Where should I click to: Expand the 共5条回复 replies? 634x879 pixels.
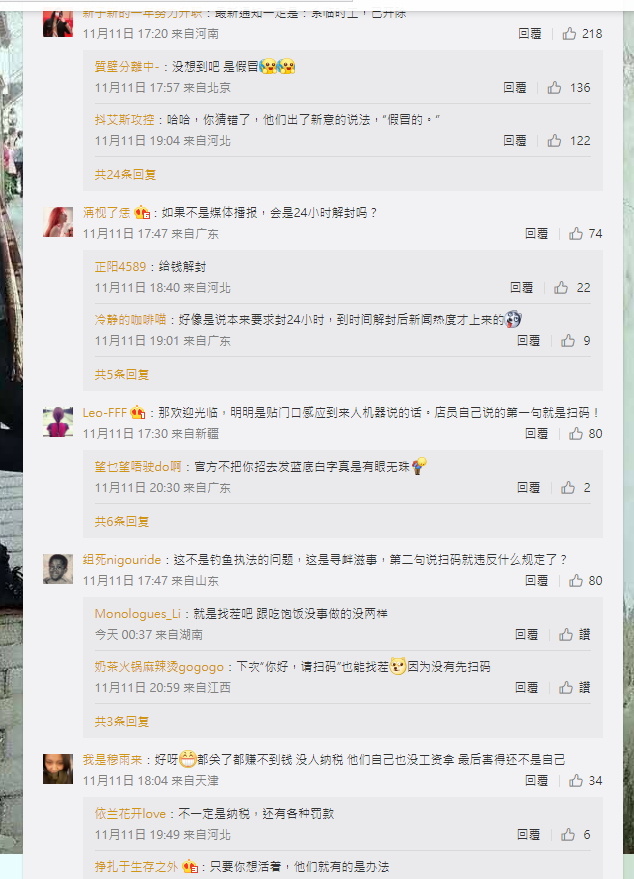(122, 374)
